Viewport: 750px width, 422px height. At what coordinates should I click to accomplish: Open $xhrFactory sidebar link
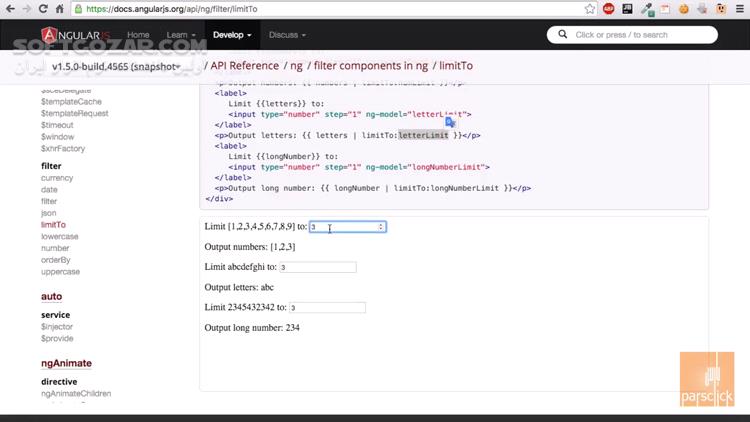63,148
